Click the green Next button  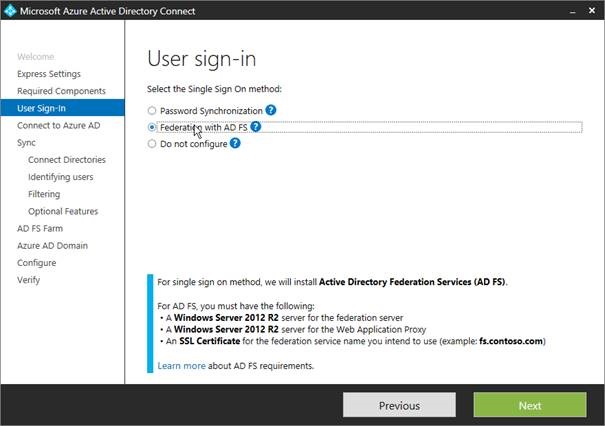[x=530, y=405]
